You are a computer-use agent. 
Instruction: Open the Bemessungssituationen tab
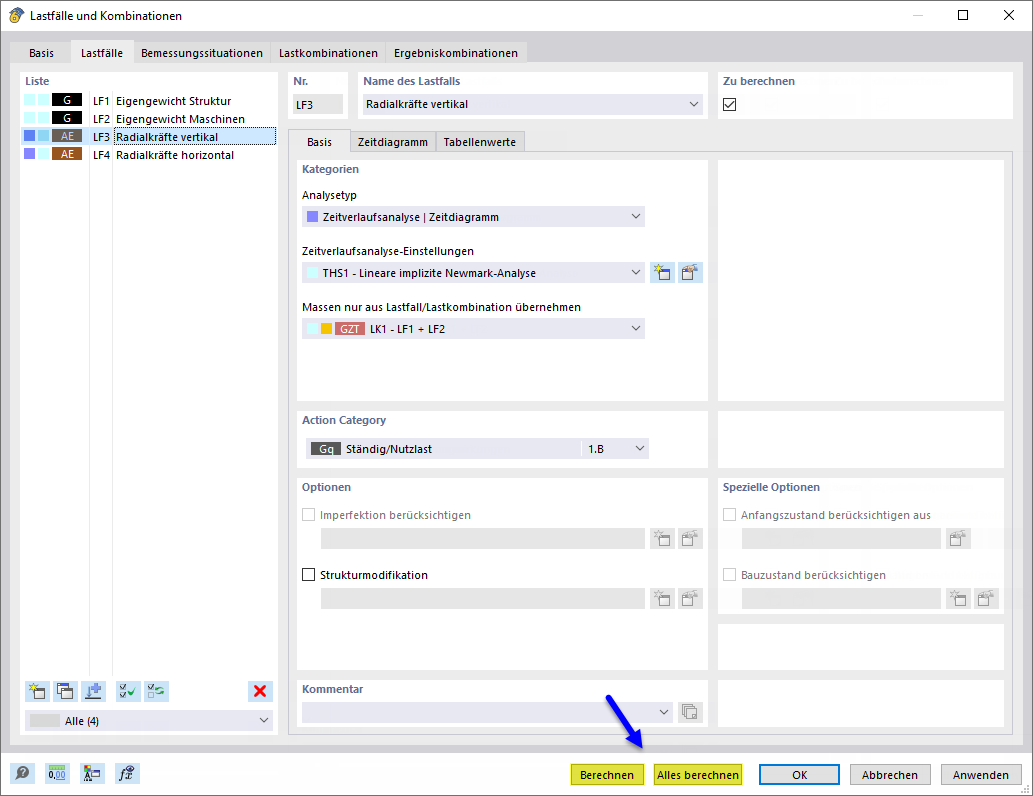[x=202, y=53]
